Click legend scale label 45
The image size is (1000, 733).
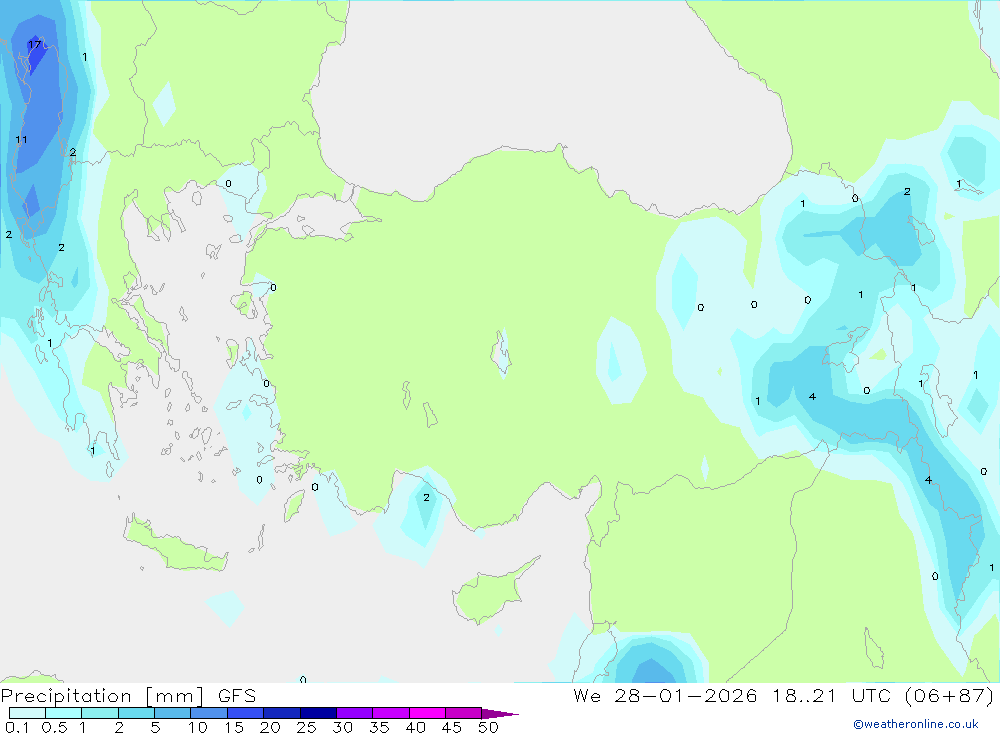pyautogui.click(x=452, y=727)
